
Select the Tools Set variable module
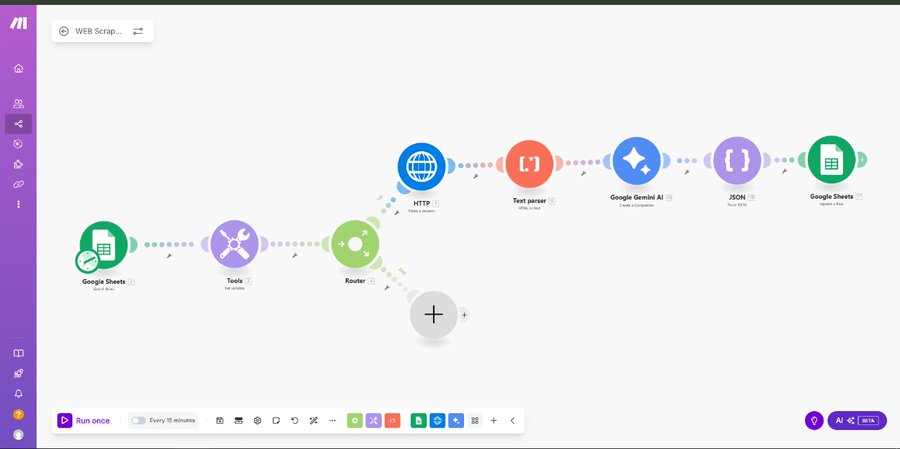(234, 244)
